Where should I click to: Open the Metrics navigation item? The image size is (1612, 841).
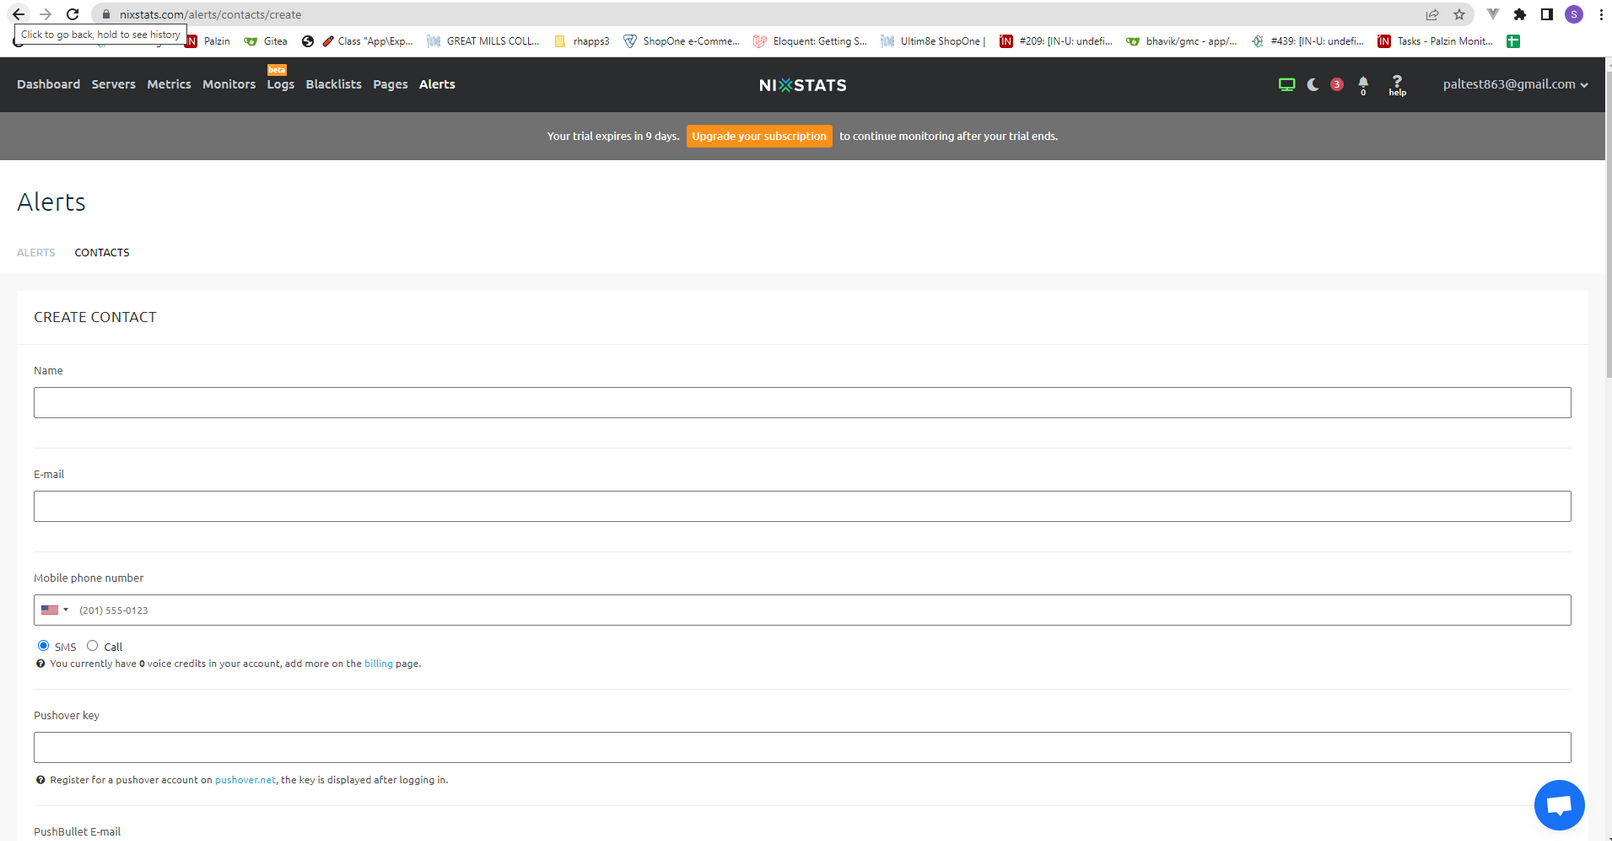[169, 84]
